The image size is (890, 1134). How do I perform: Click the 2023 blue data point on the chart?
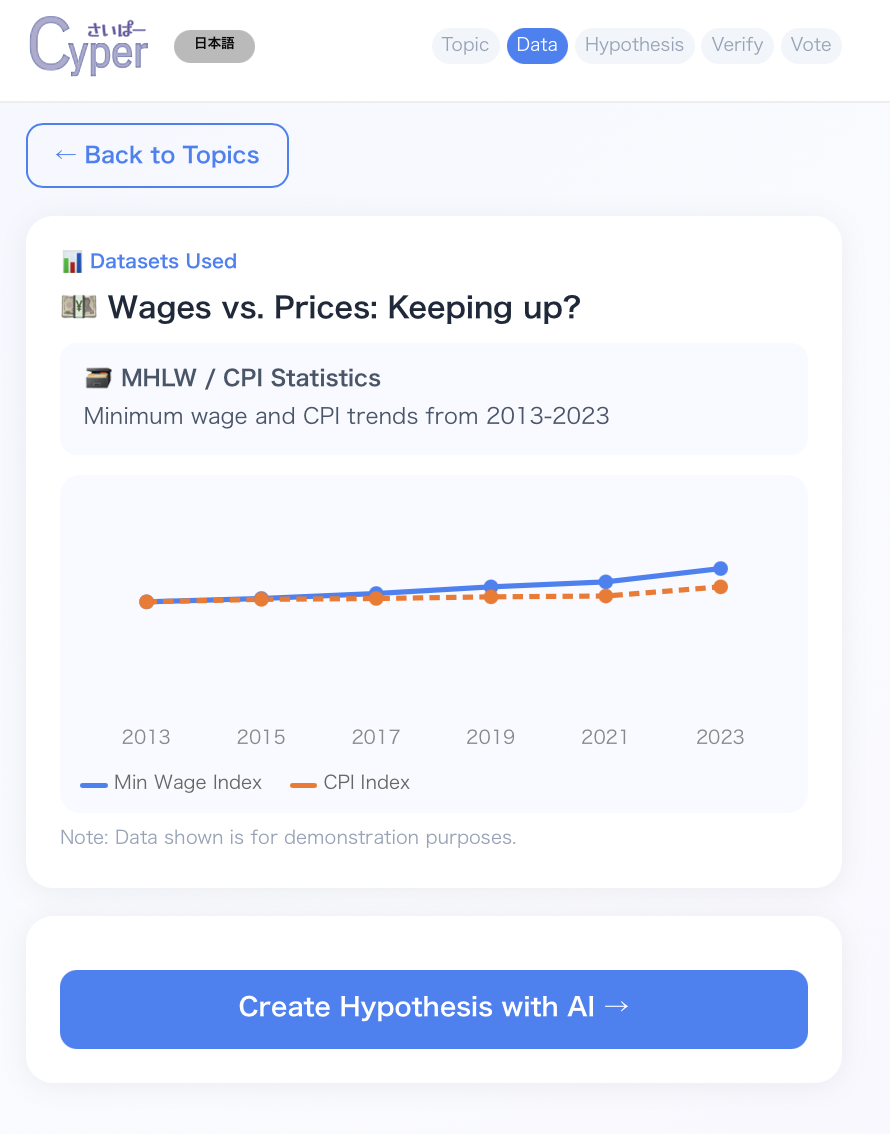tap(720, 566)
